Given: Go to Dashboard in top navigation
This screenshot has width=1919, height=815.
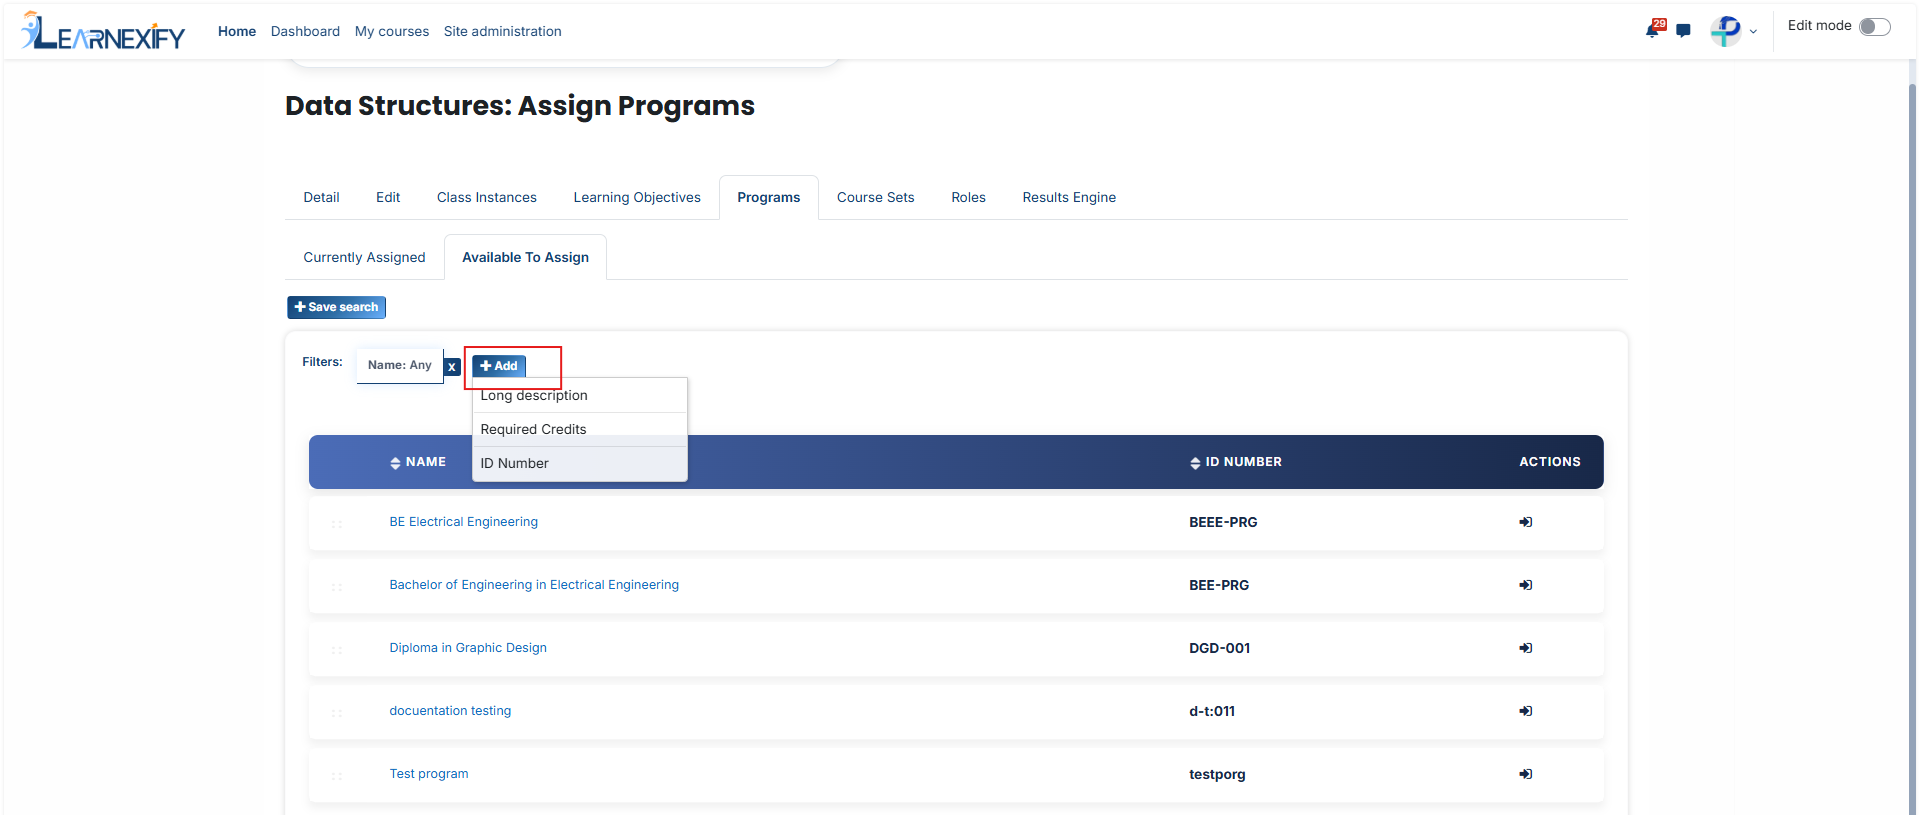Looking at the screenshot, I should [305, 31].
